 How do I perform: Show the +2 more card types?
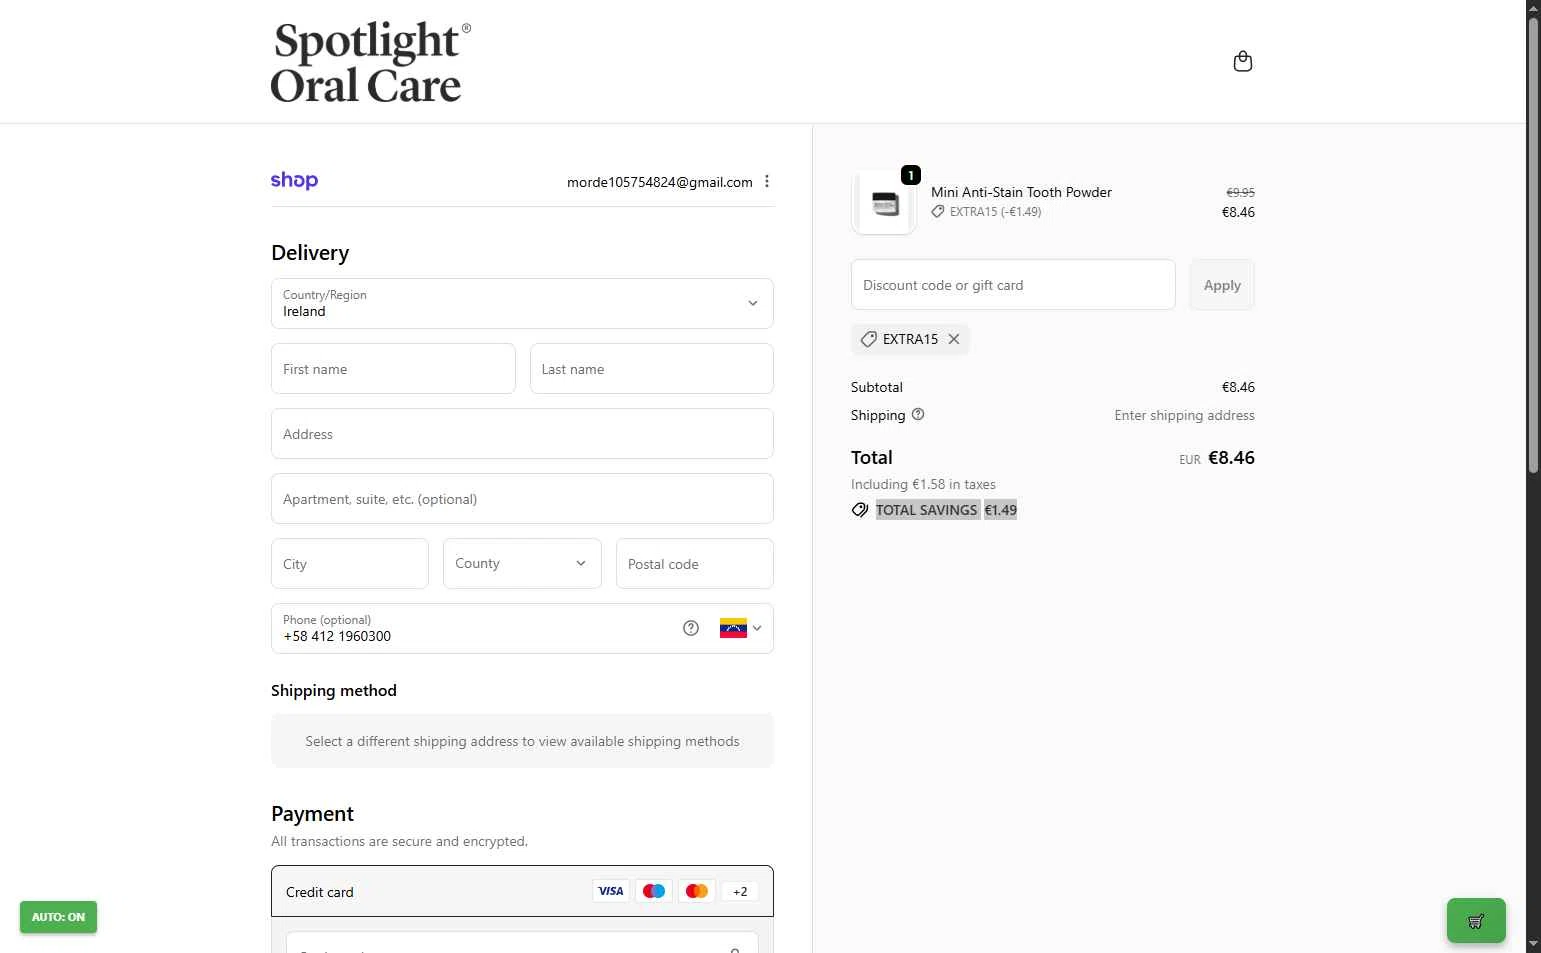pyautogui.click(x=740, y=891)
